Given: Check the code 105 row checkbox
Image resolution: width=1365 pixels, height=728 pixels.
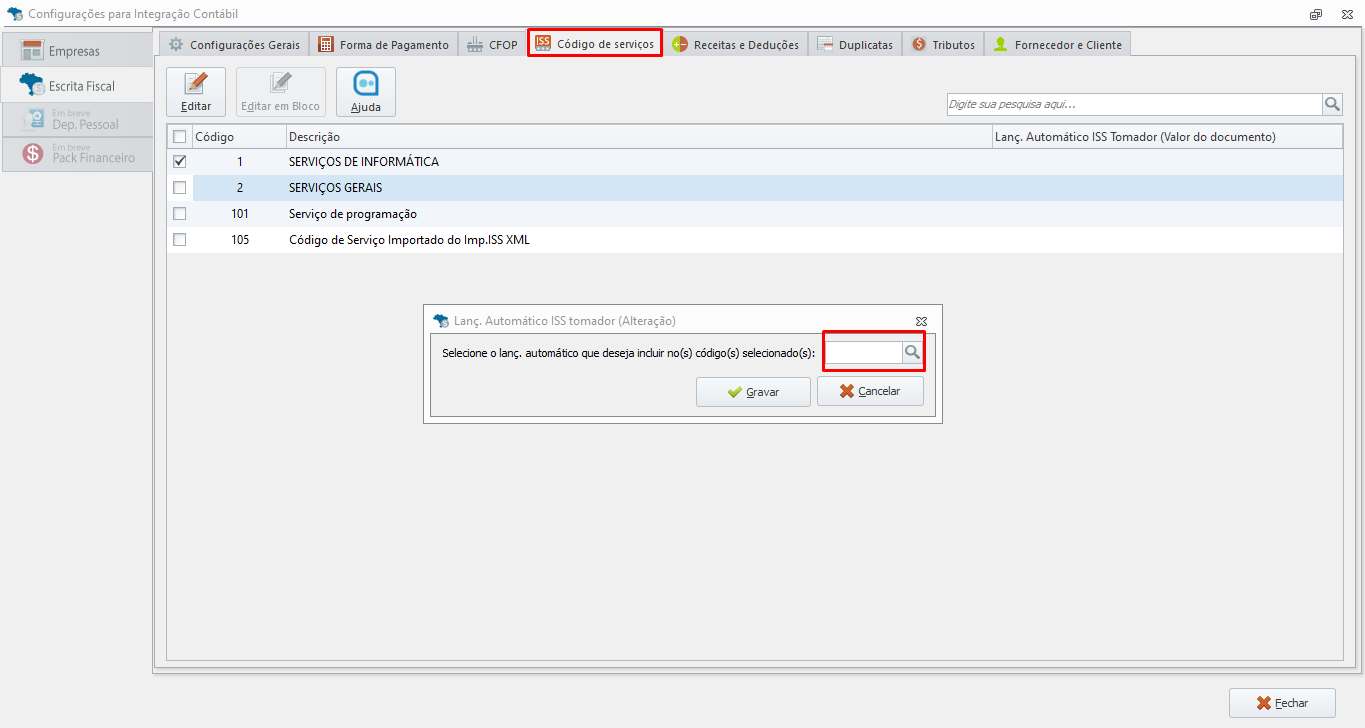Looking at the screenshot, I should click(180, 240).
